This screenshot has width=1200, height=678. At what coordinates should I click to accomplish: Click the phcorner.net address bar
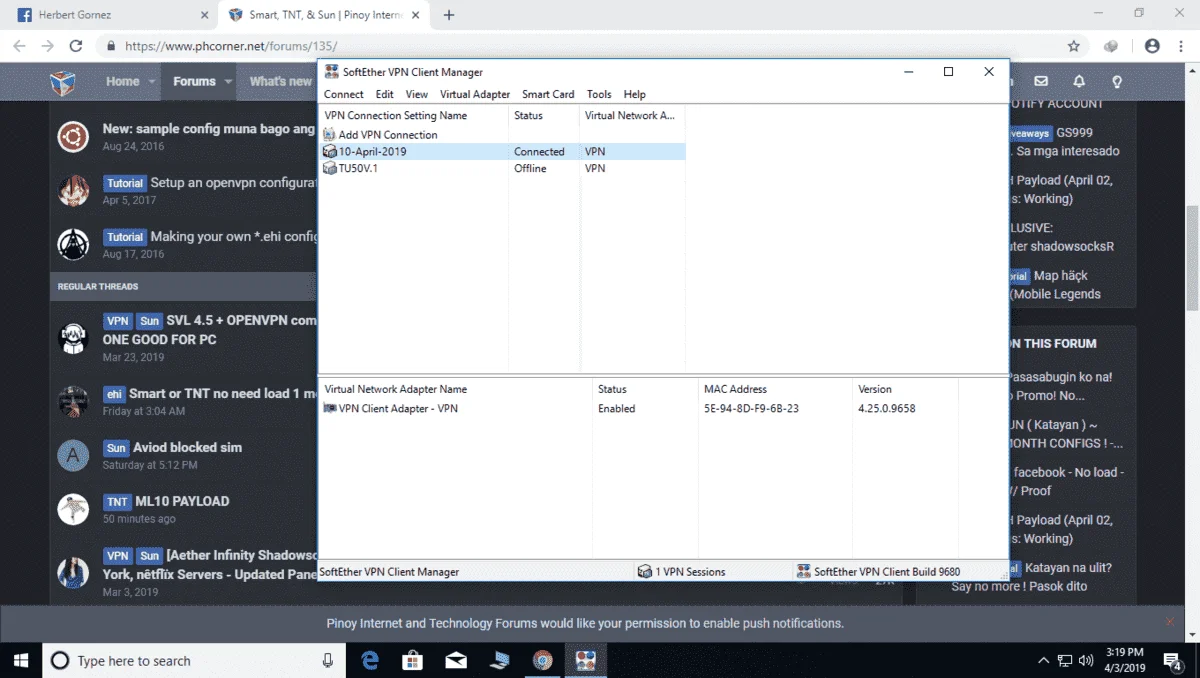pos(580,46)
